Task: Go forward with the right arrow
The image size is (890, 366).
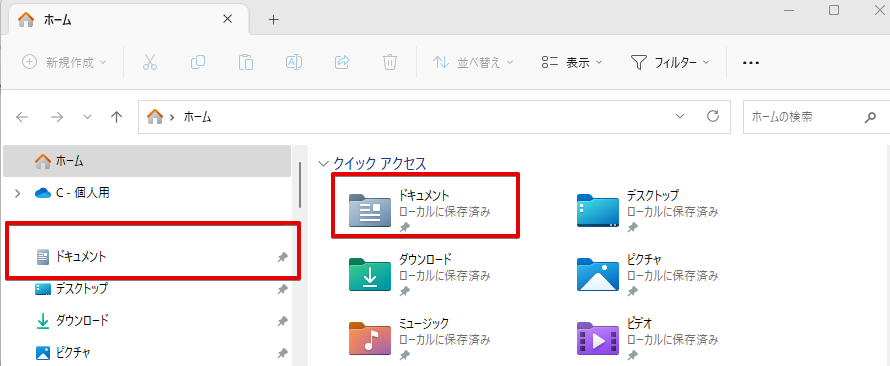Action: (x=57, y=117)
